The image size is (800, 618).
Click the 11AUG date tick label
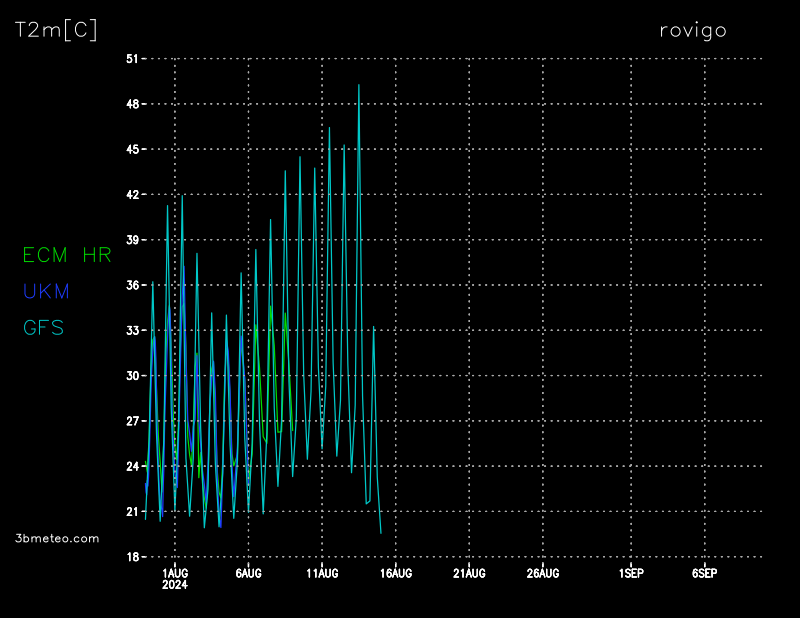pos(322,573)
